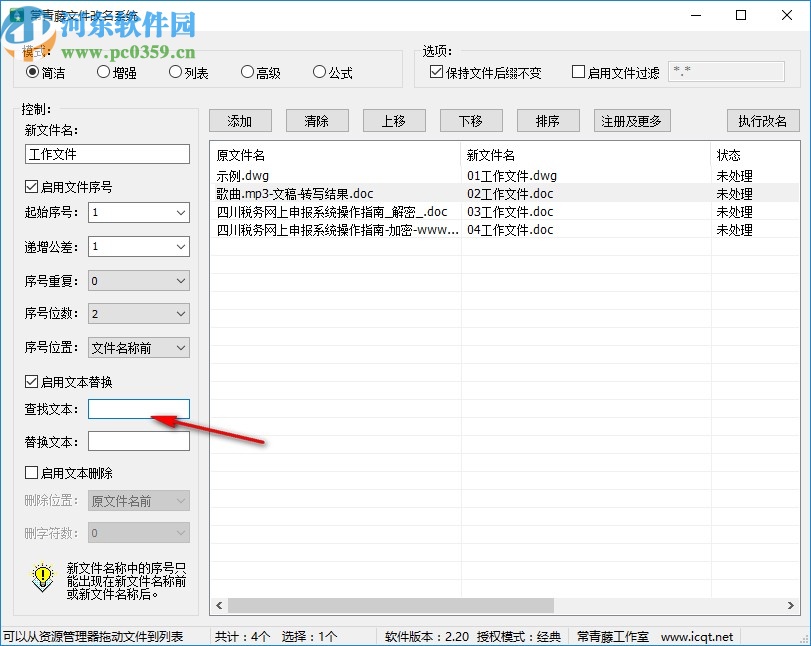
Task: Open the 起始序号 dropdown
Action: (x=183, y=213)
